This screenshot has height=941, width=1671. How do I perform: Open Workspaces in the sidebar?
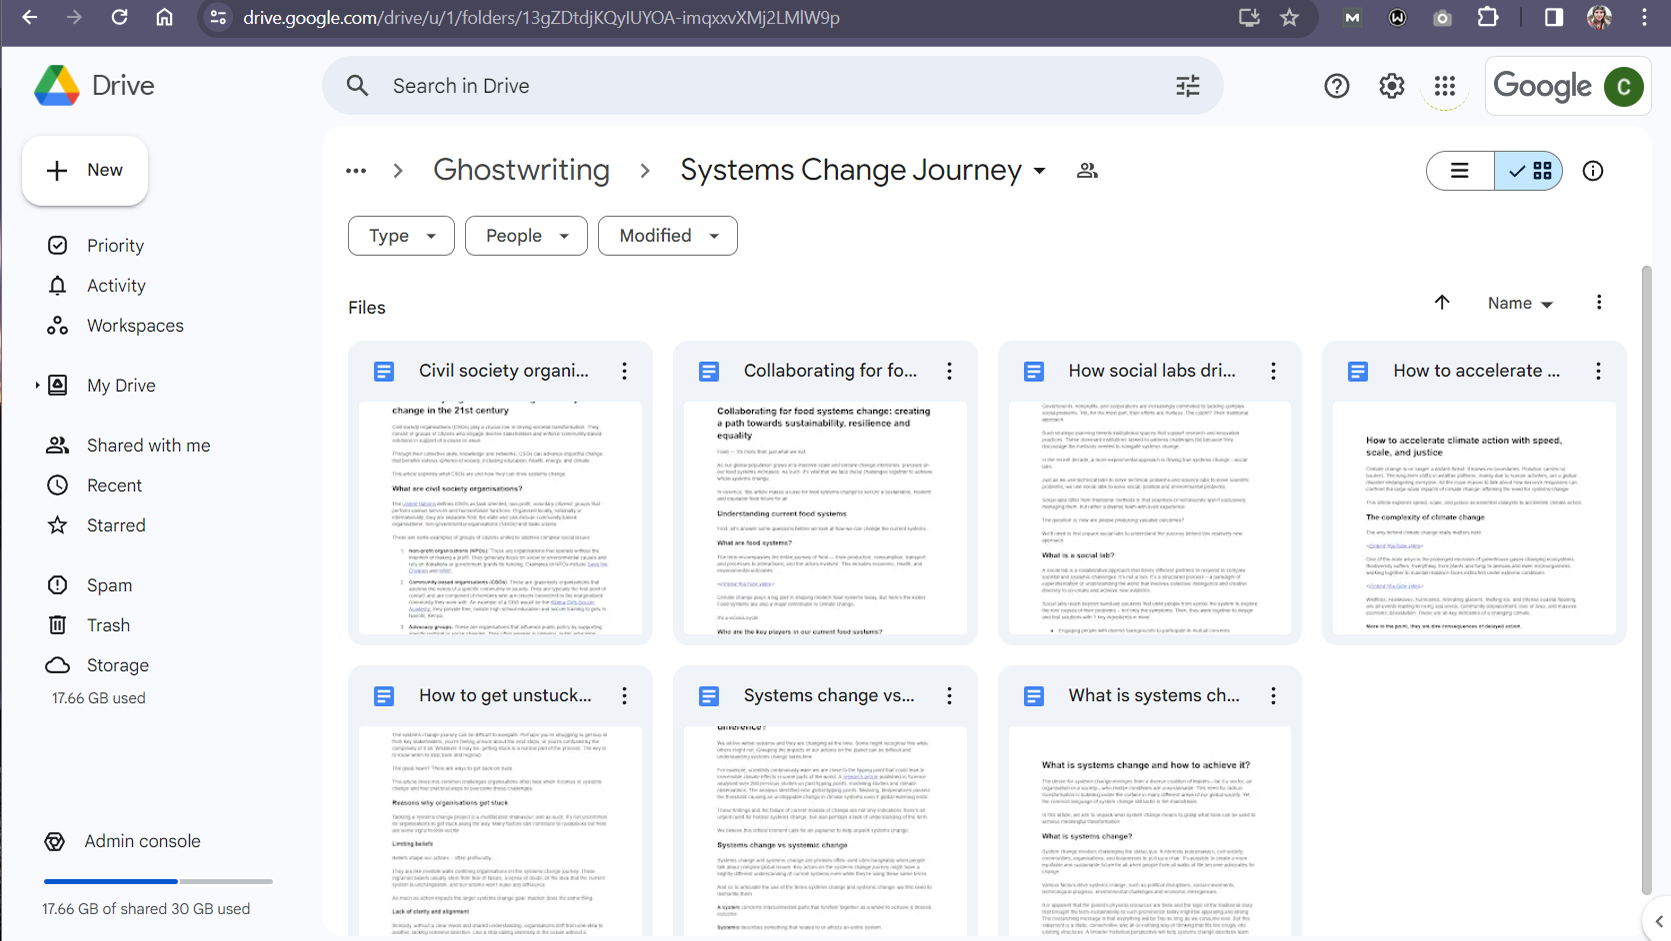135,326
